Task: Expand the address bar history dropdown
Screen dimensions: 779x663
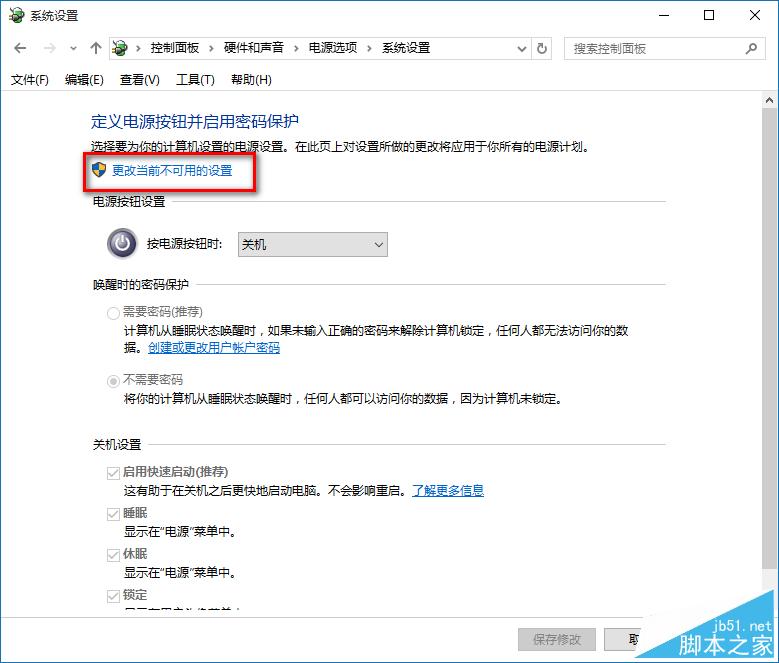Action: 522,48
